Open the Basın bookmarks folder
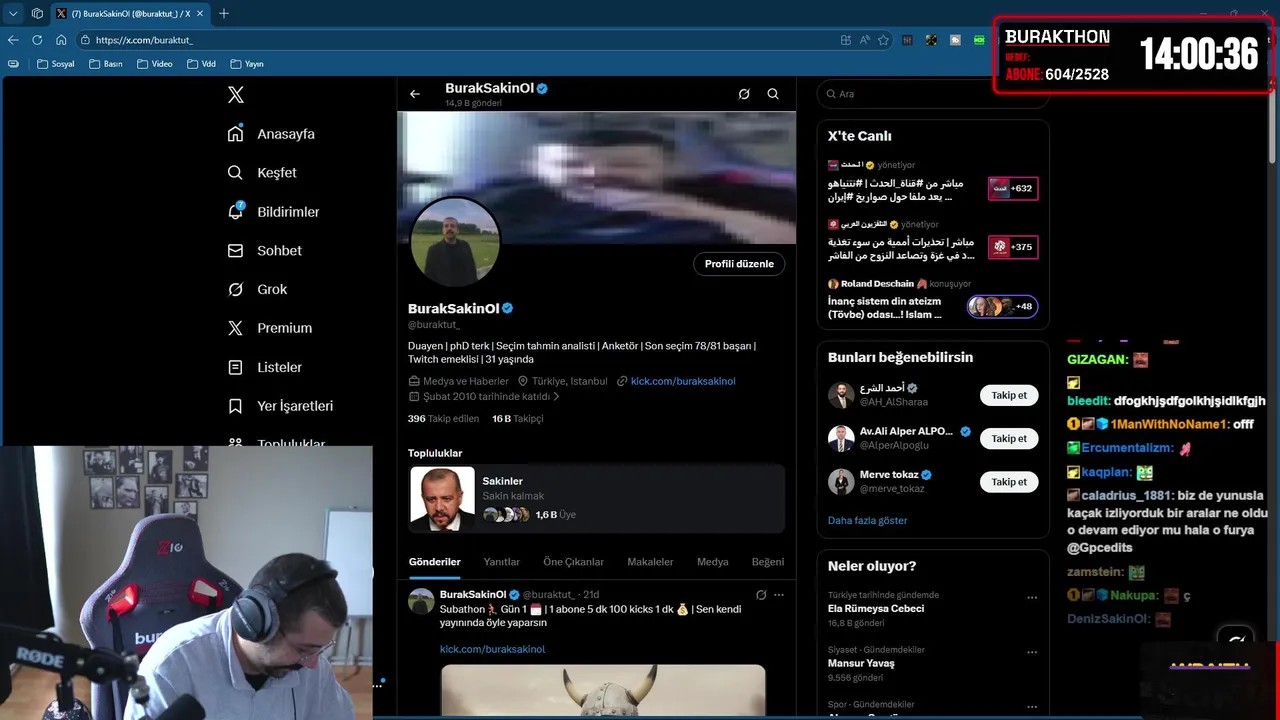1280x720 pixels. coord(105,64)
